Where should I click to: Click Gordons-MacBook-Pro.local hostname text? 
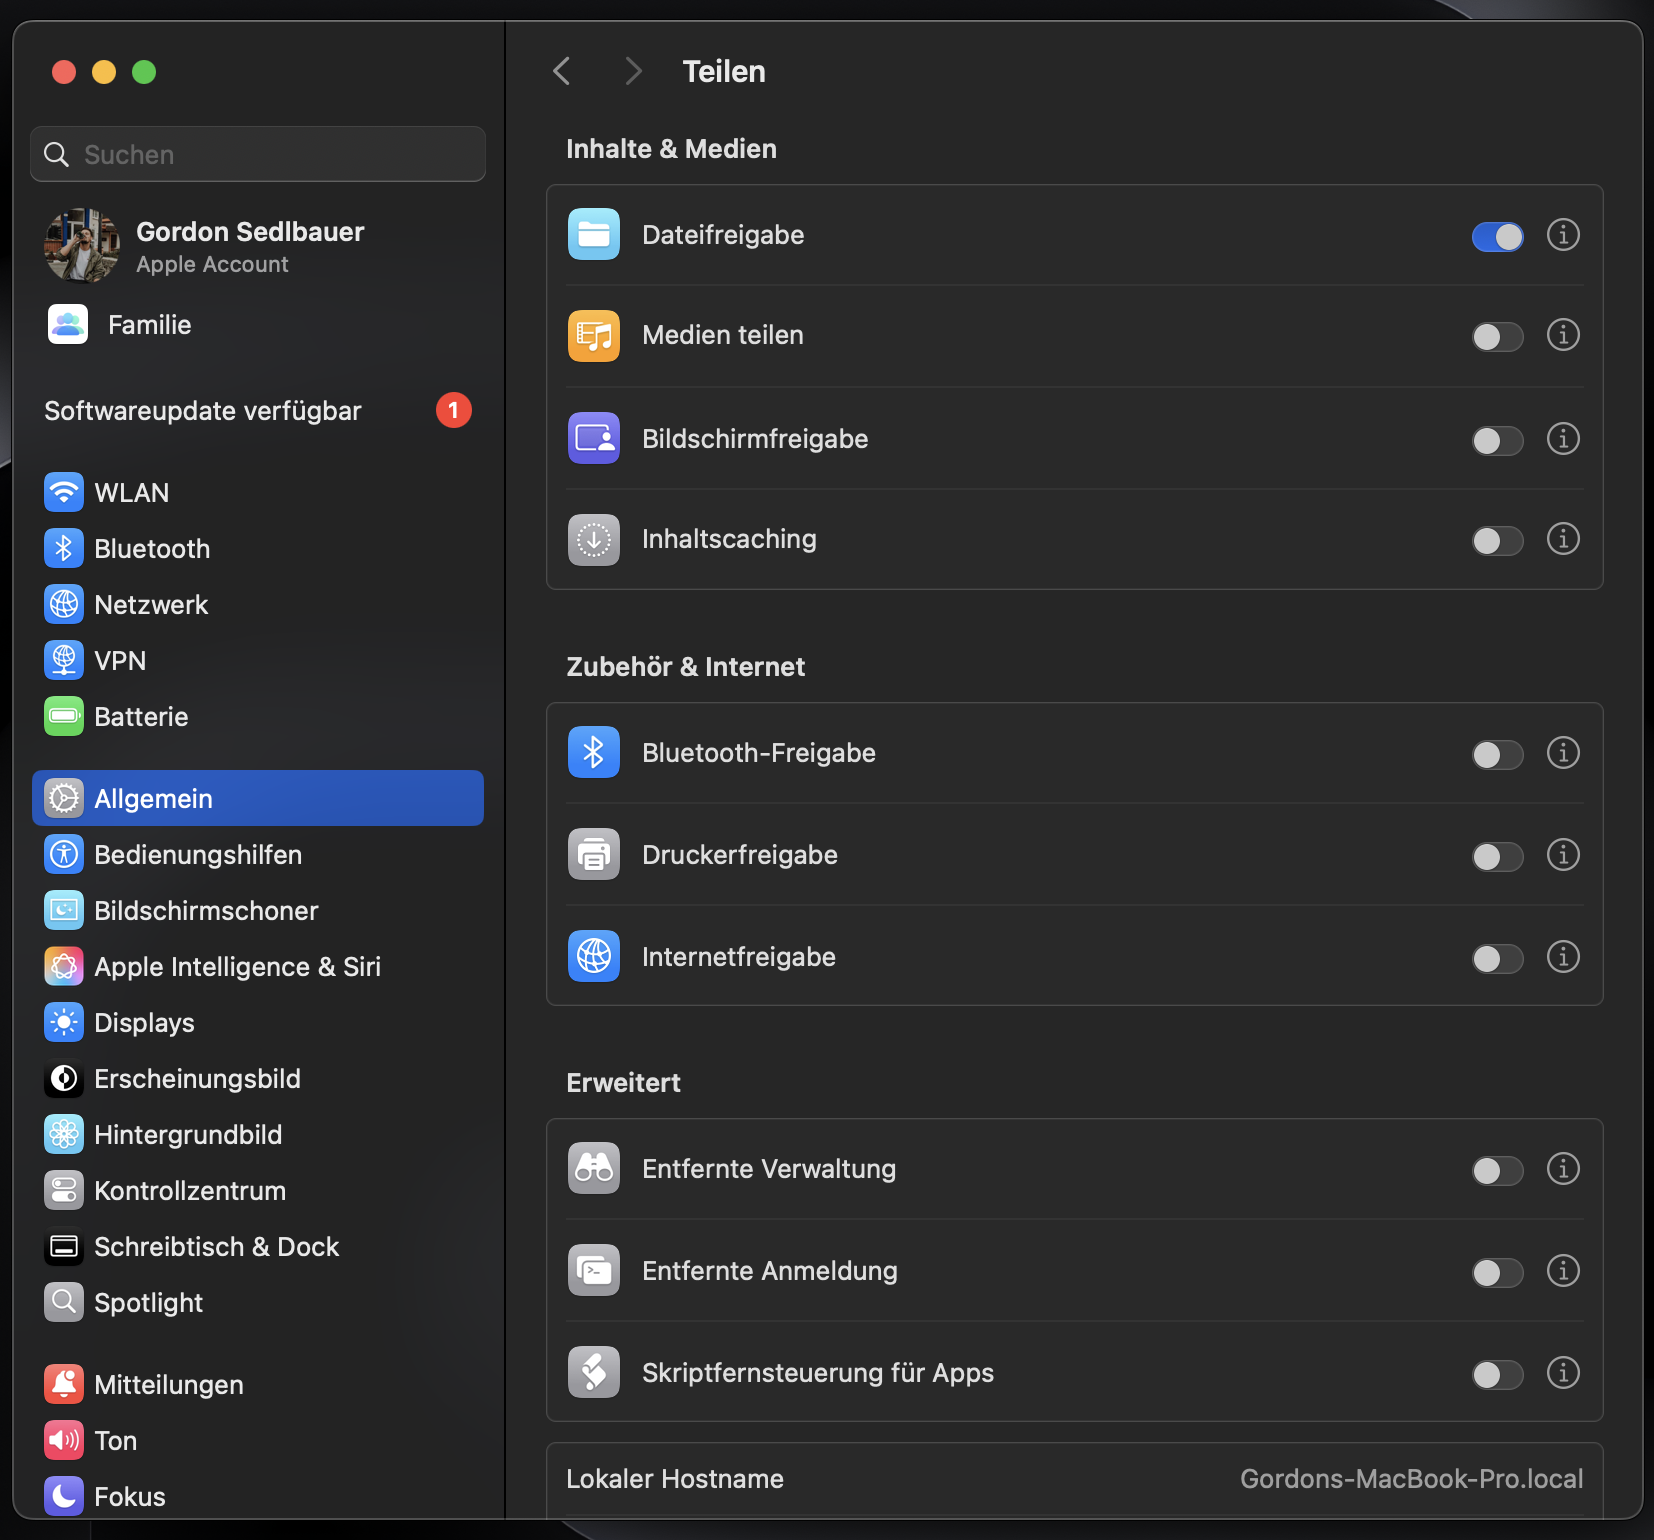(x=1411, y=1479)
